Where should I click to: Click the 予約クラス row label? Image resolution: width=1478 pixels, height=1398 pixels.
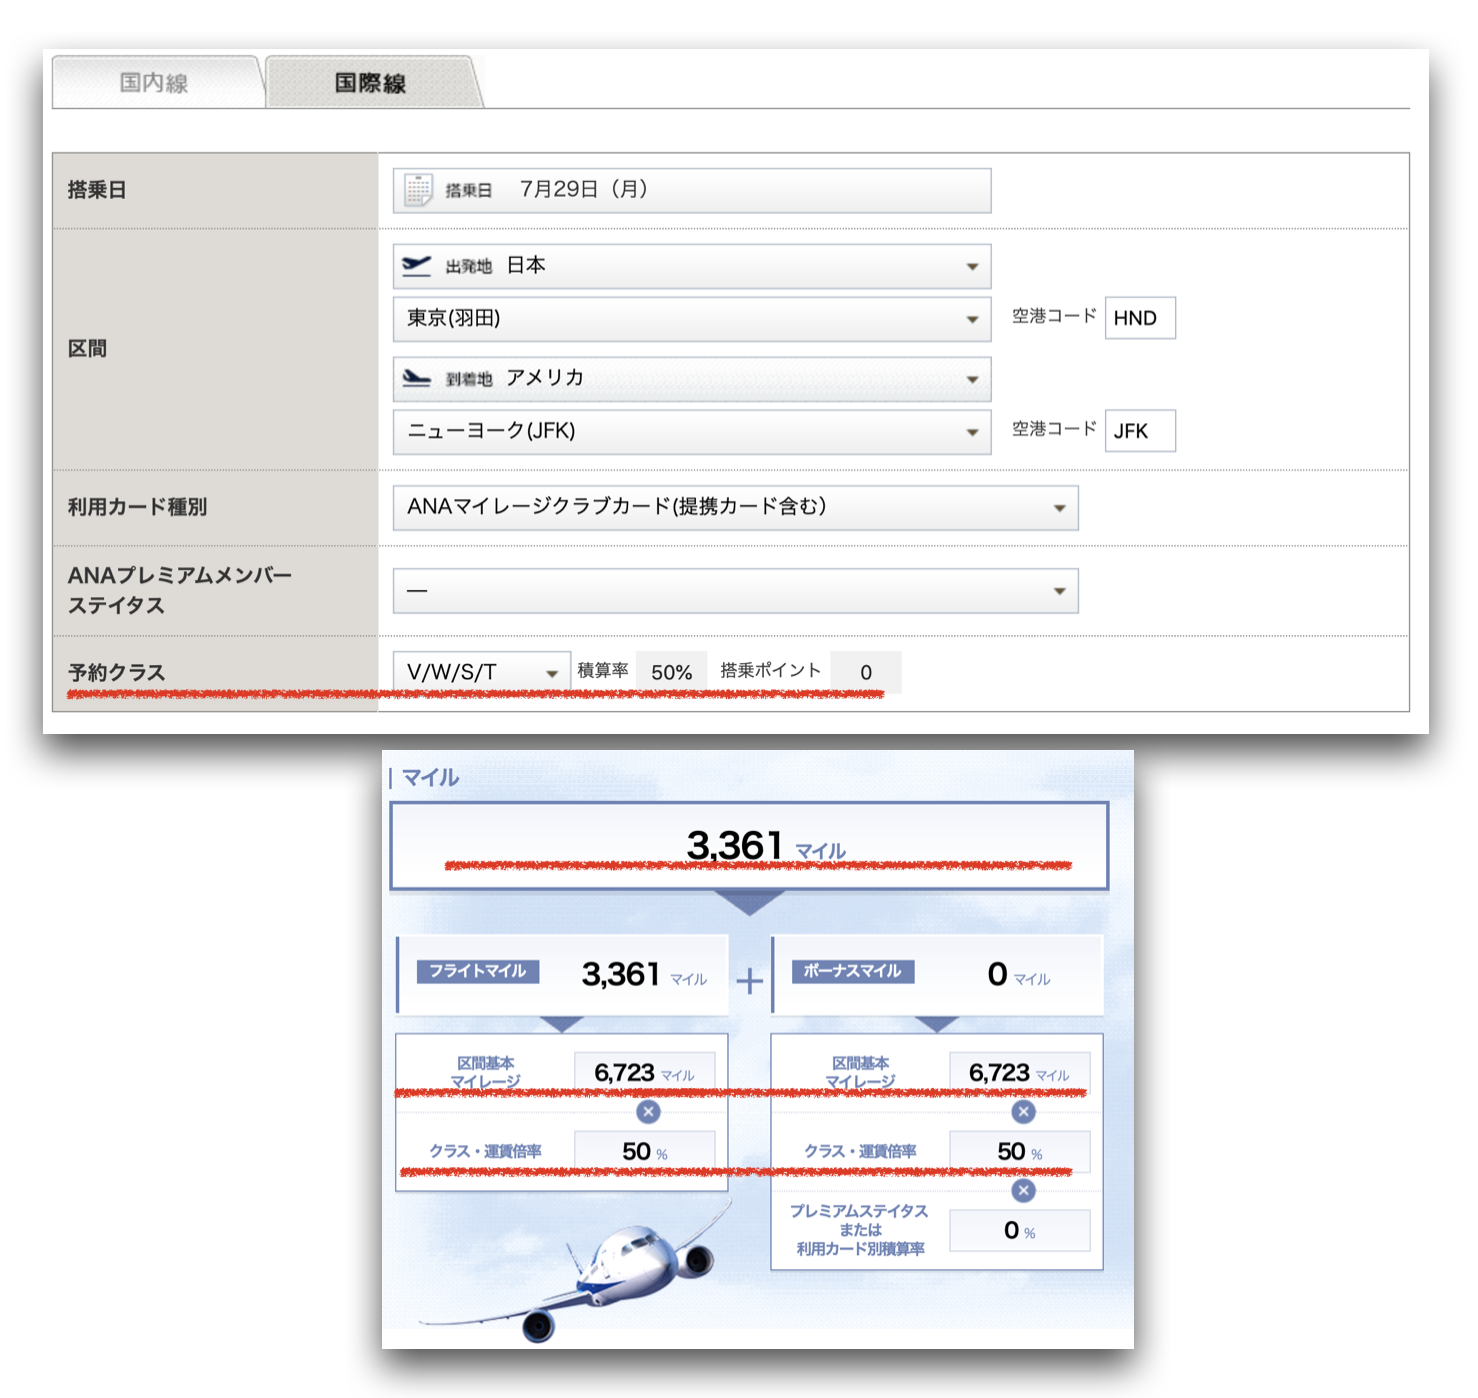[x=116, y=673]
